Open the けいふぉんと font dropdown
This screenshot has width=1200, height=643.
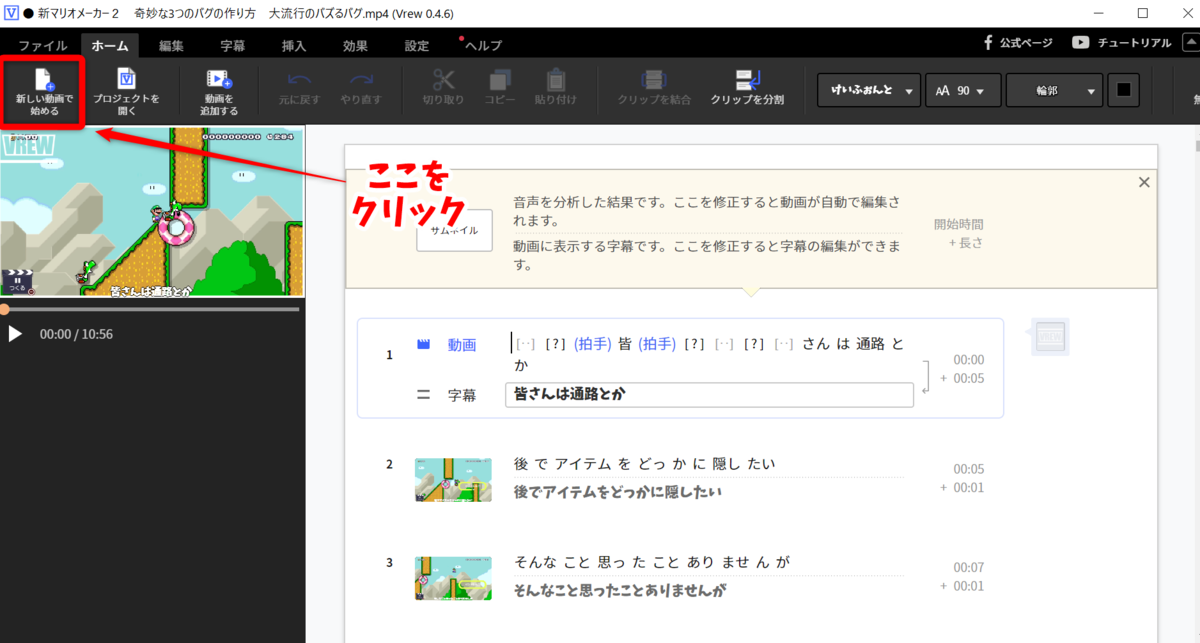pyautogui.click(x=869, y=90)
